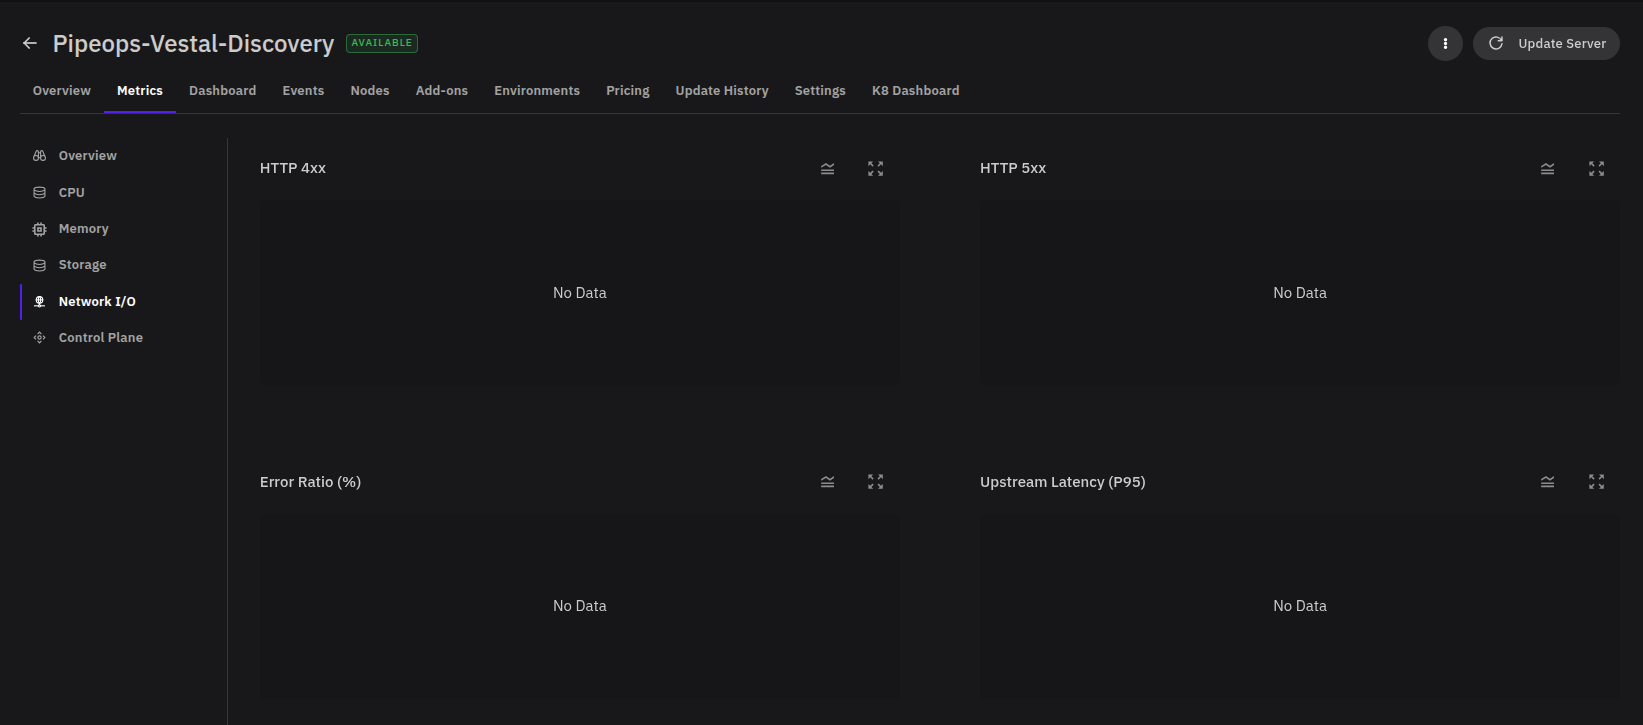This screenshot has width=1643, height=725.
Task: Select the Metrics tab
Action: tap(140, 90)
